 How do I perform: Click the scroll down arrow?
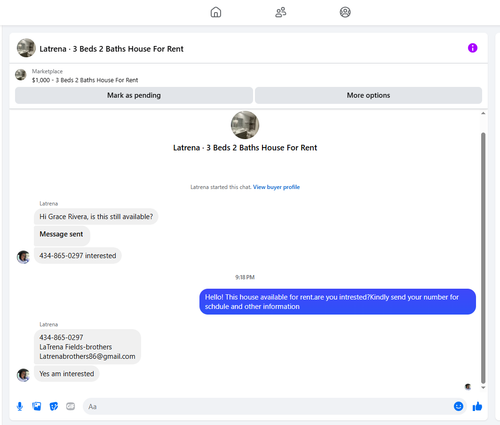(483, 388)
